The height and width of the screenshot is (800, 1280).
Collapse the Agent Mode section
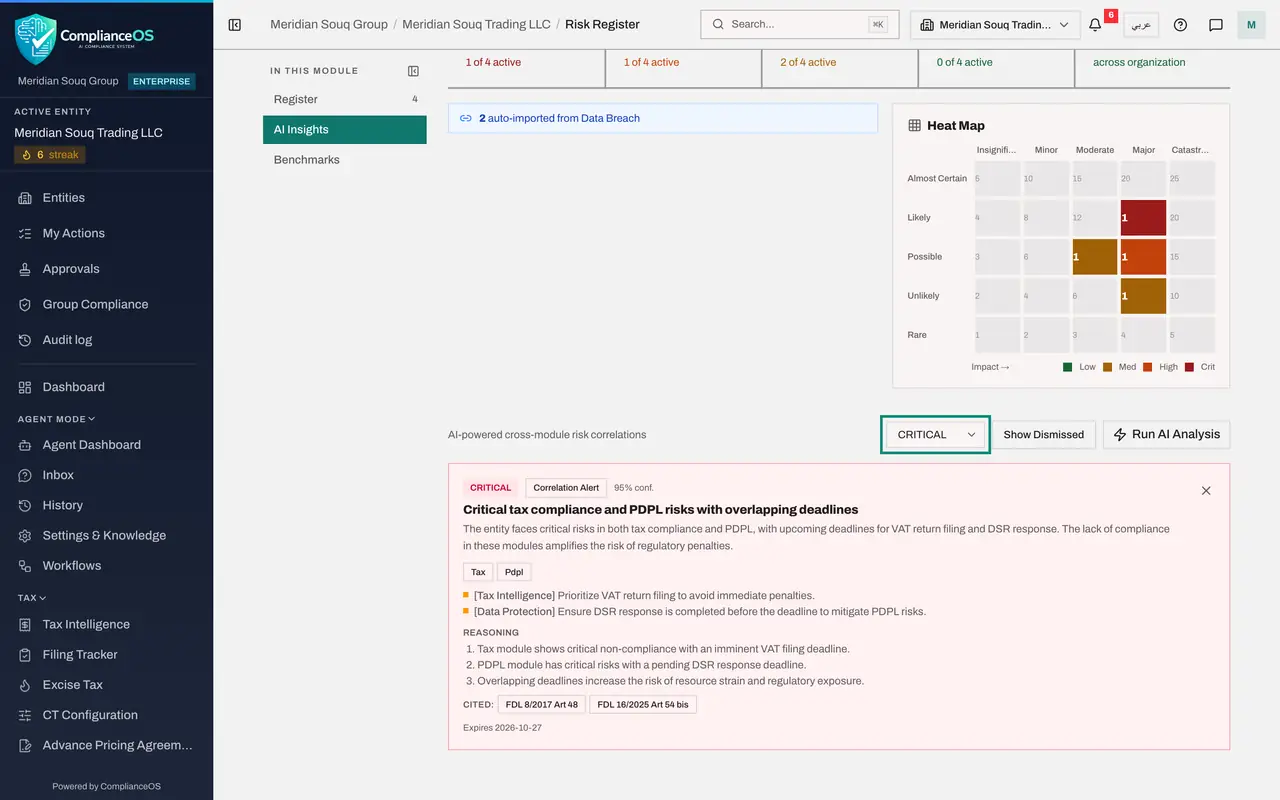[56, 419]
